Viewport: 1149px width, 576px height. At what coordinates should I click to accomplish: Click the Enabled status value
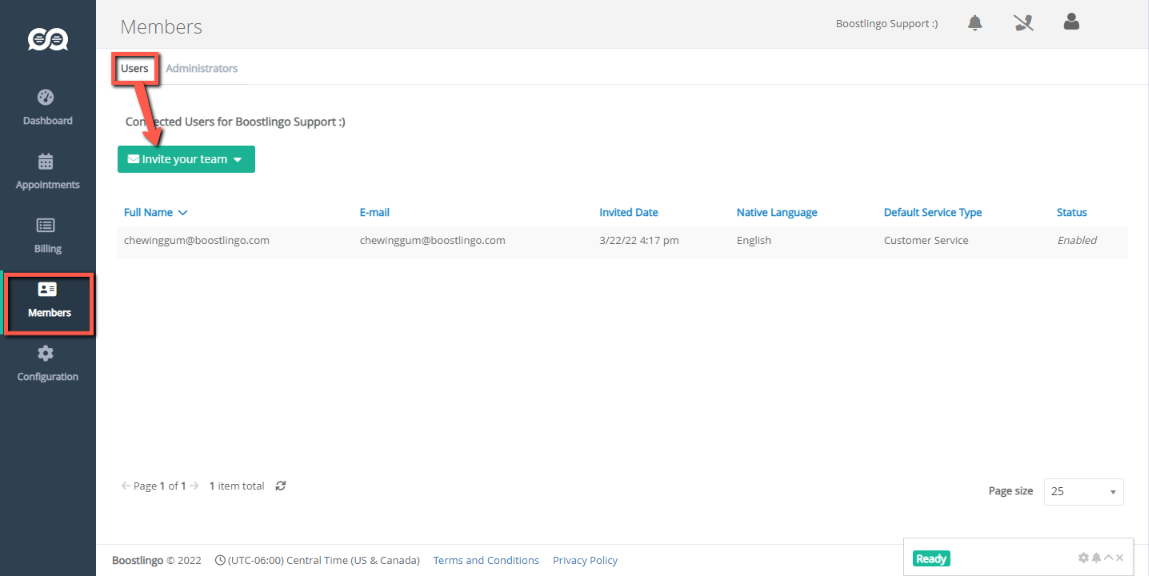click(1076, 240)
